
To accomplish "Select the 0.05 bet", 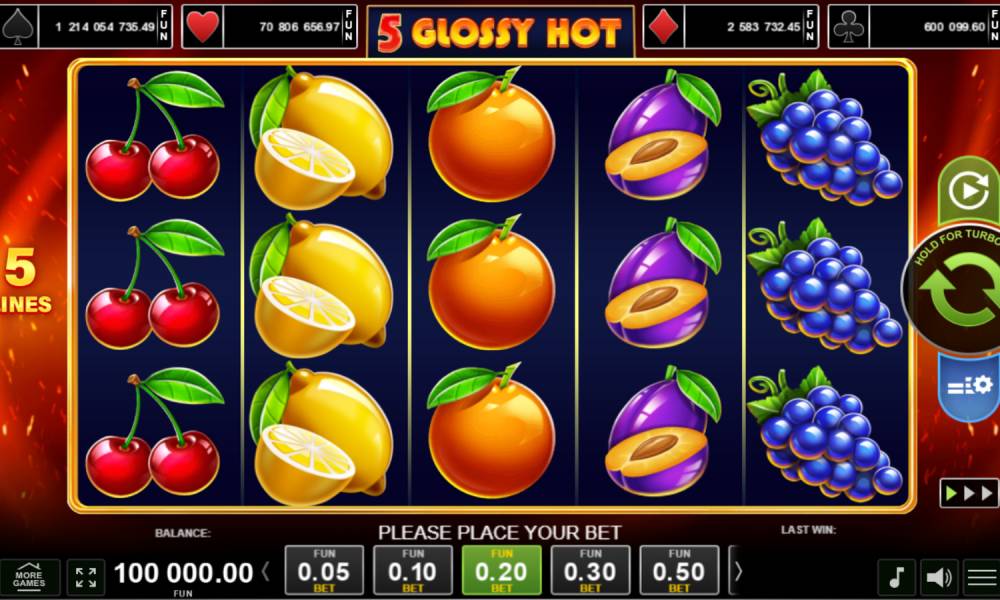I will (x=324, y=570).
